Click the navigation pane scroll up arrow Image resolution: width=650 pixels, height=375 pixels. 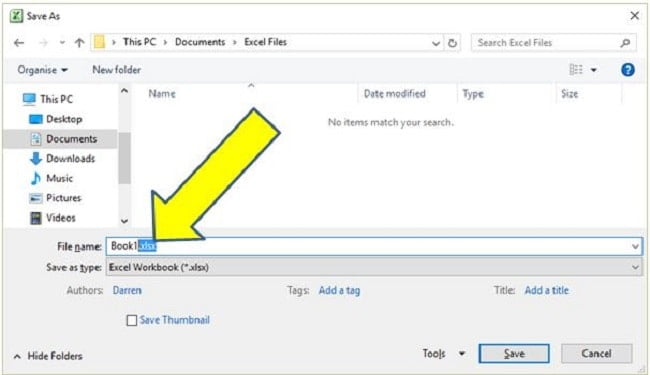coord(124,91)
